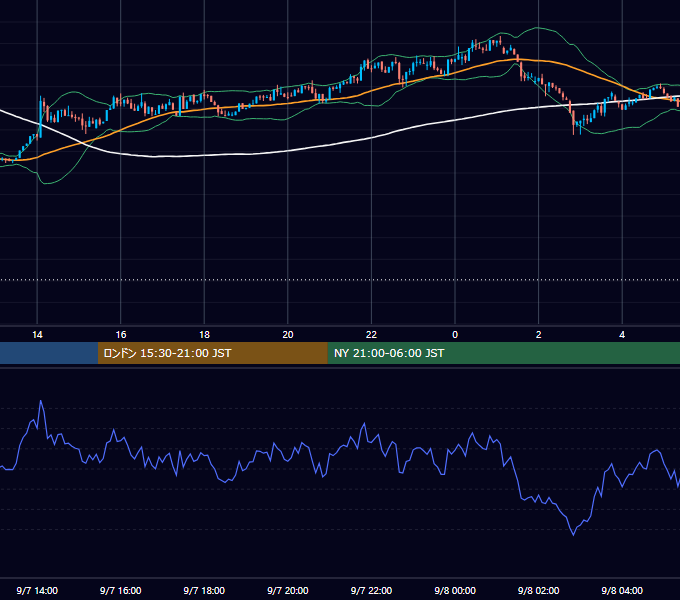Click the 22 hour label on price chart axis
The height and width of the screenshot is (600, 680).
click(x=371, y=335)
